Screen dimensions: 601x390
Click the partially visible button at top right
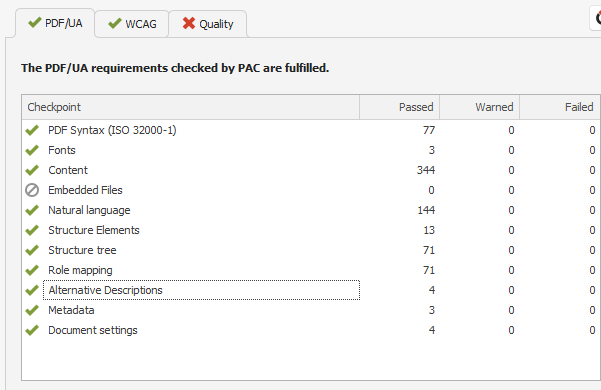[595, 18]
